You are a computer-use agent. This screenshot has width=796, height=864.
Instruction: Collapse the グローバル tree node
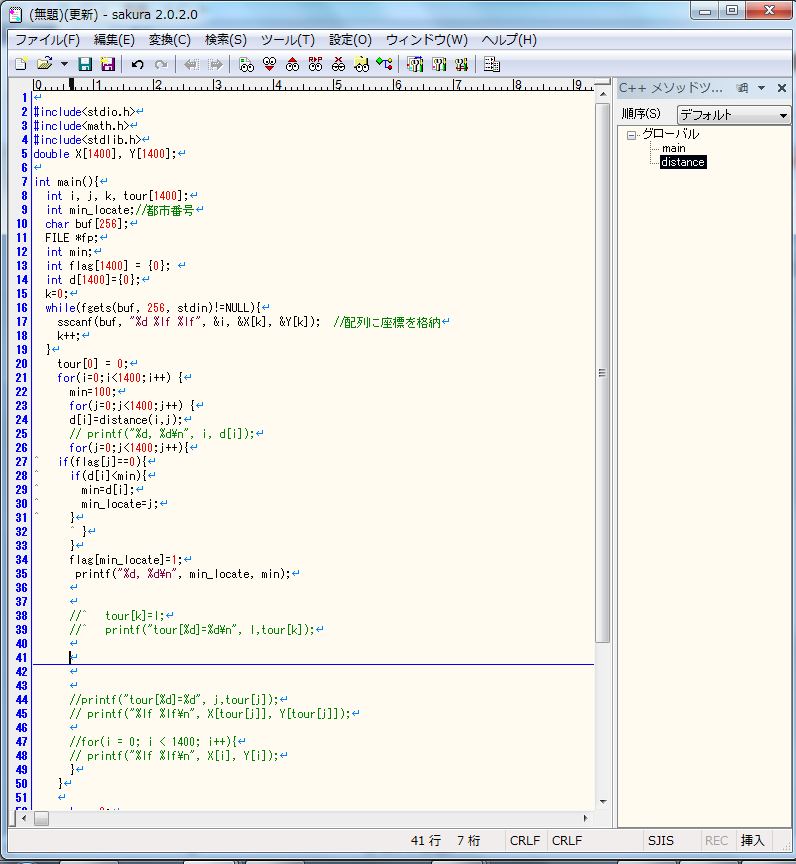tap(632, 134)
